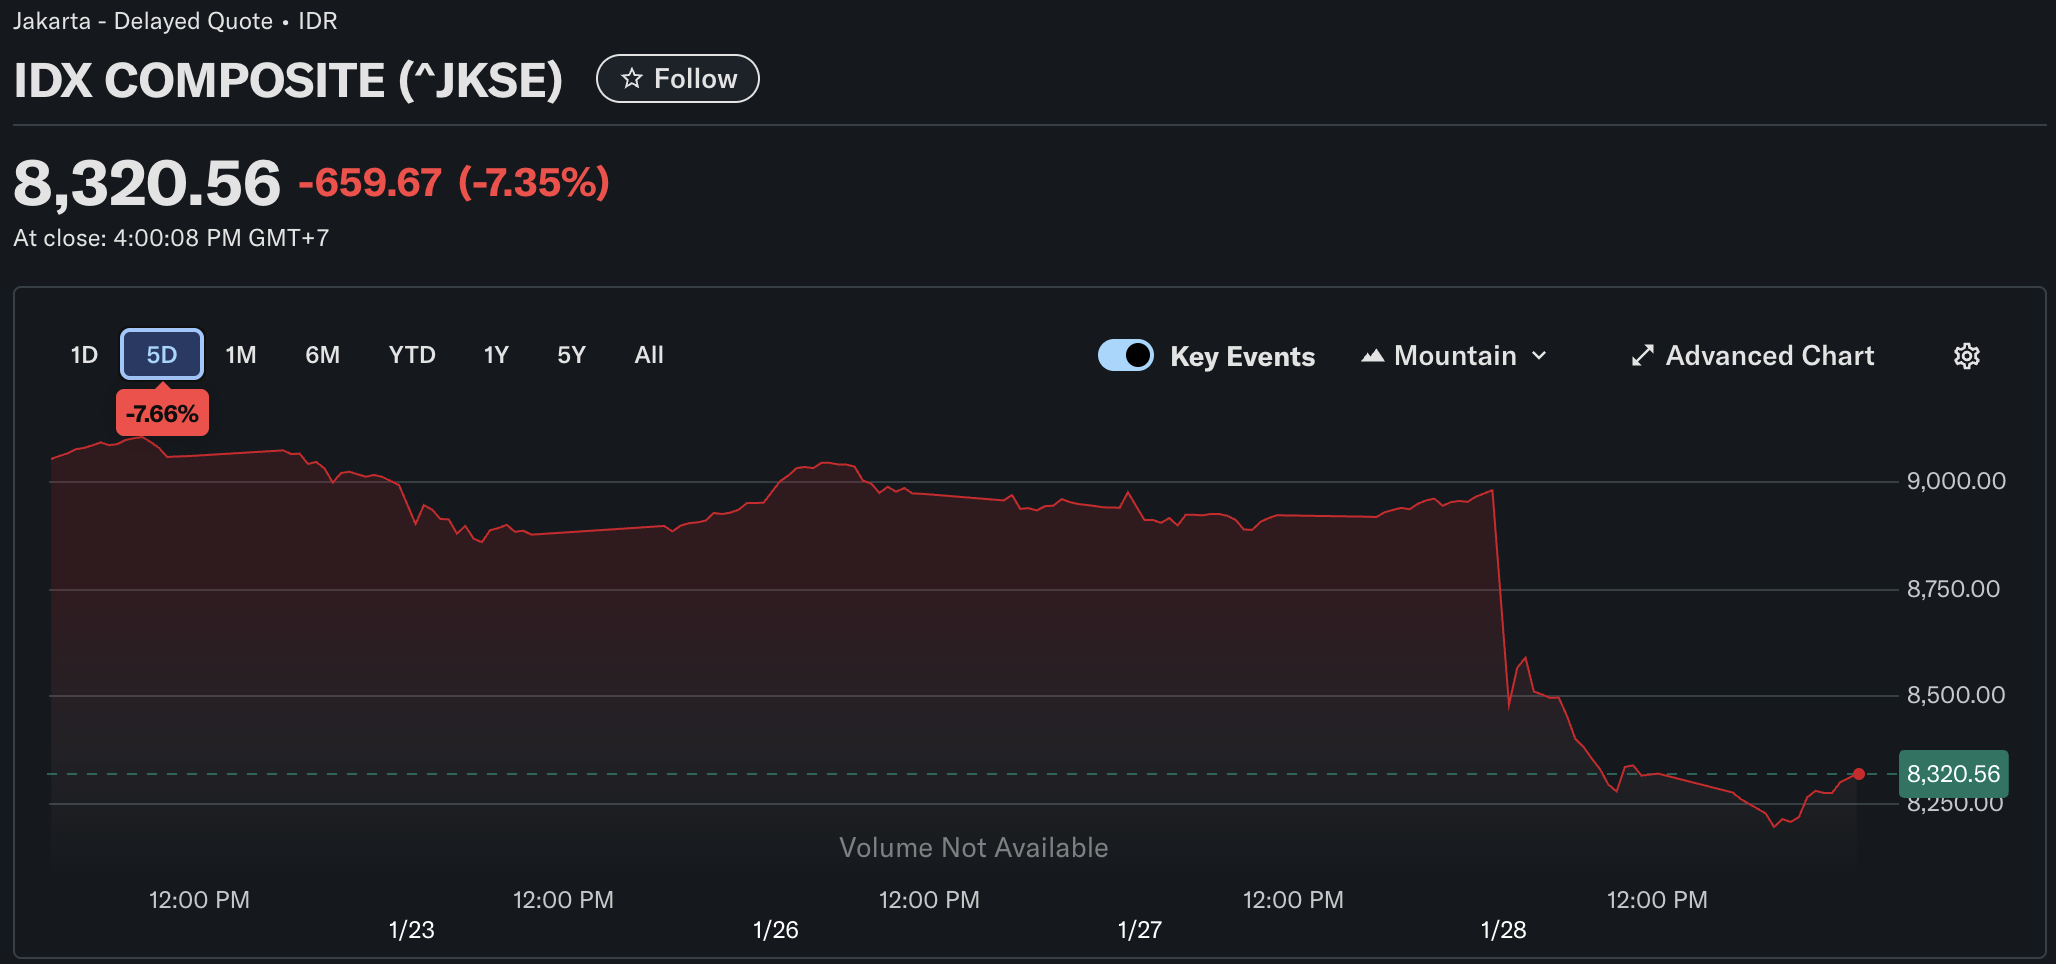
Task: Click the 1/26 date label
Action: click(x=776, y=930)
